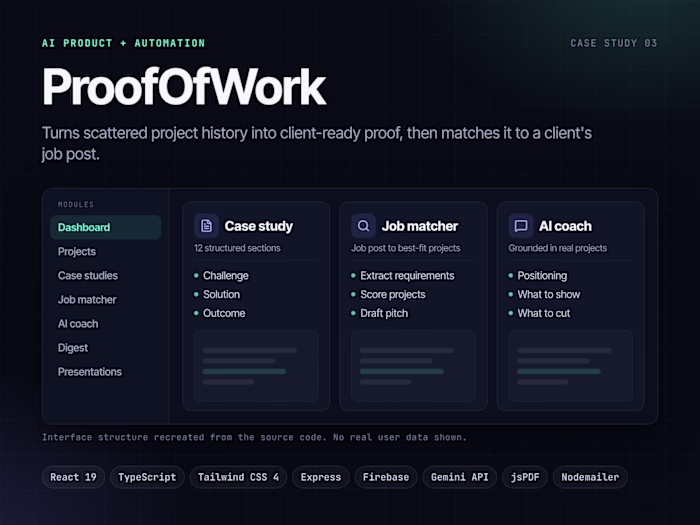This screenshot has height=525, width=700.
Task: Click the Job post to best-fit projects subtitle
Action: click(x=405, y=248)
